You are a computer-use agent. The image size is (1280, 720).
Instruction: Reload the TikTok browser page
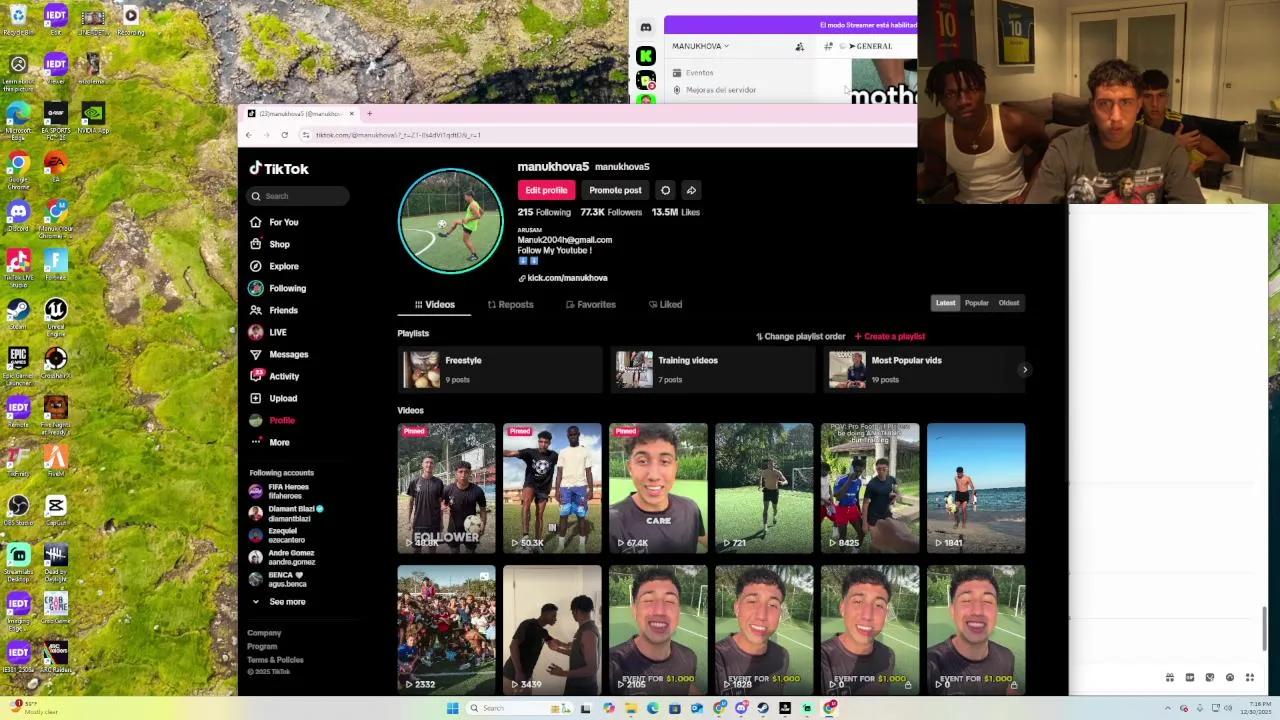click(x=285, y=135)
